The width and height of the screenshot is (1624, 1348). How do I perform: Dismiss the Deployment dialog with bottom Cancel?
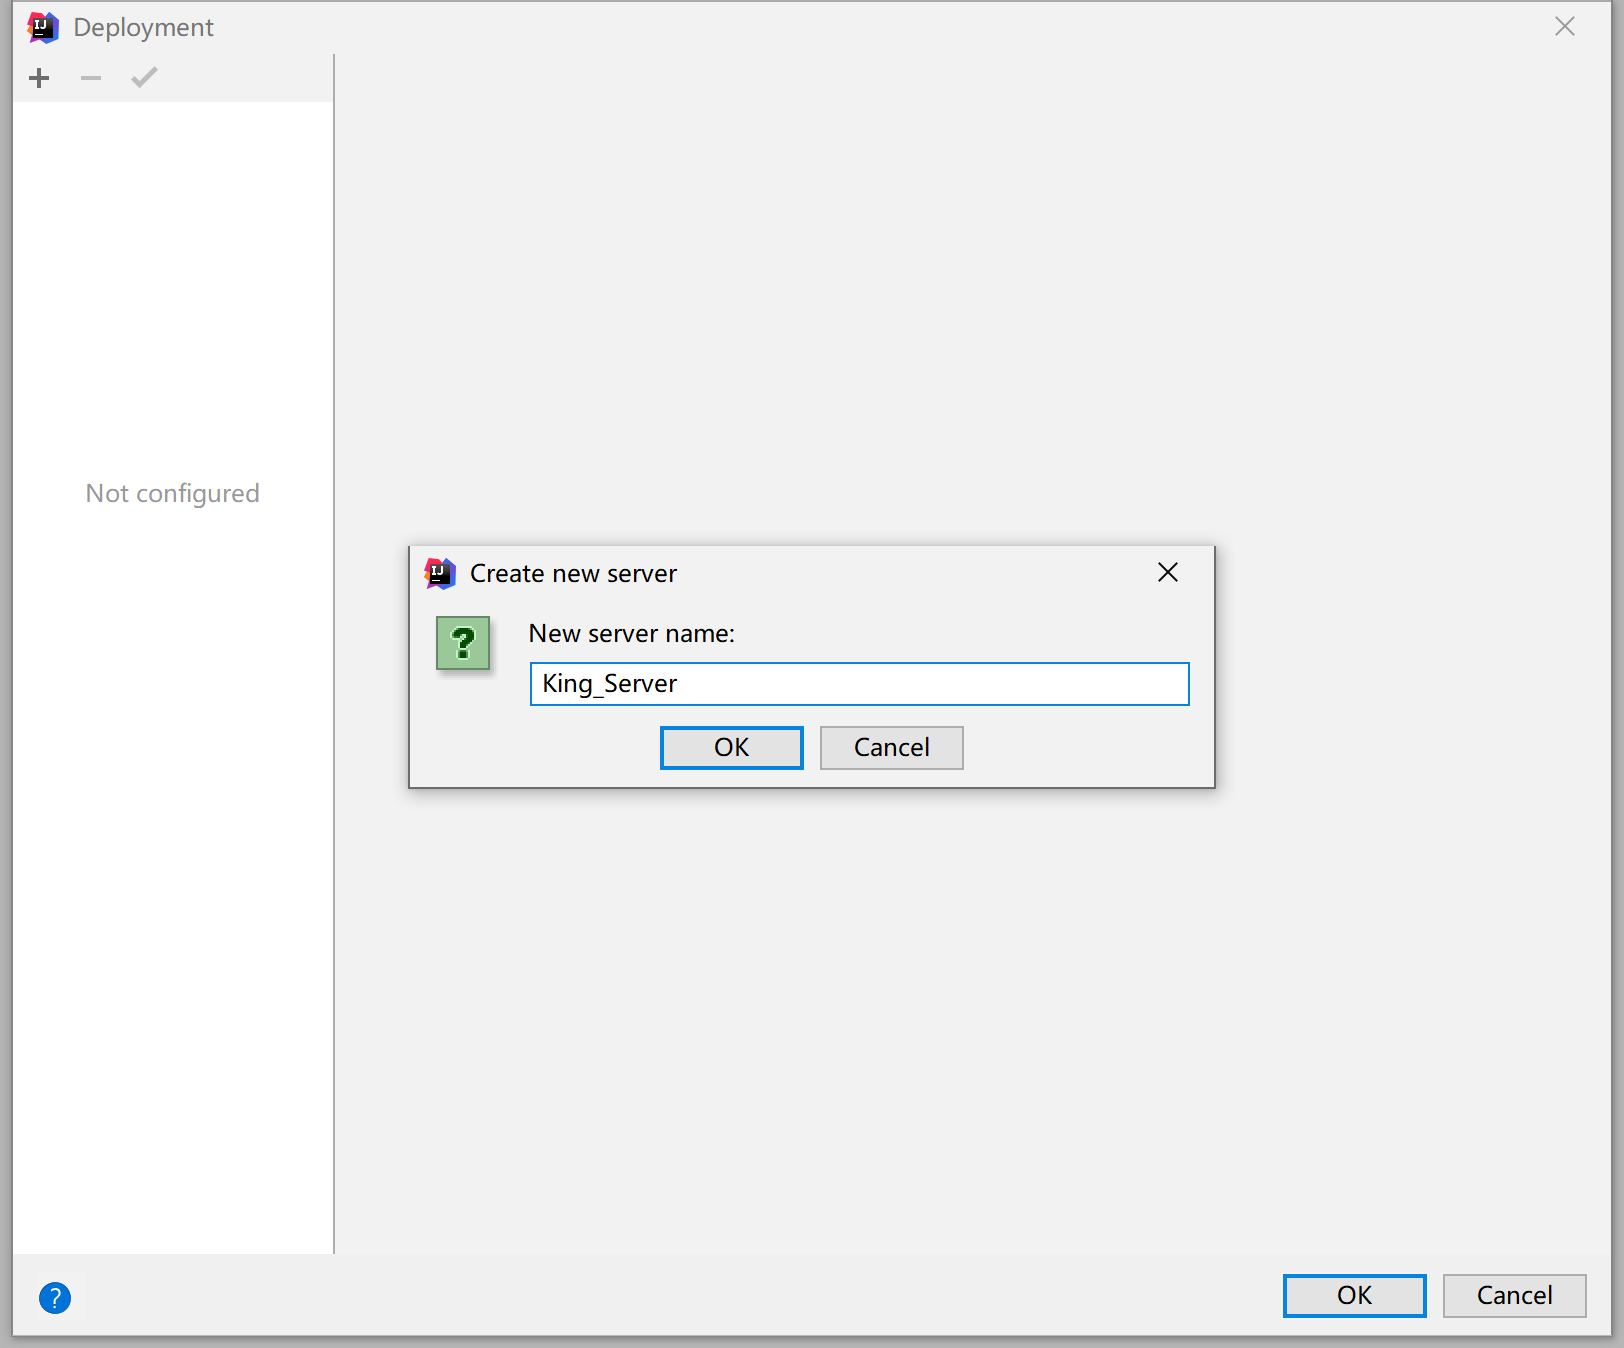[x=1513, y=1295]
